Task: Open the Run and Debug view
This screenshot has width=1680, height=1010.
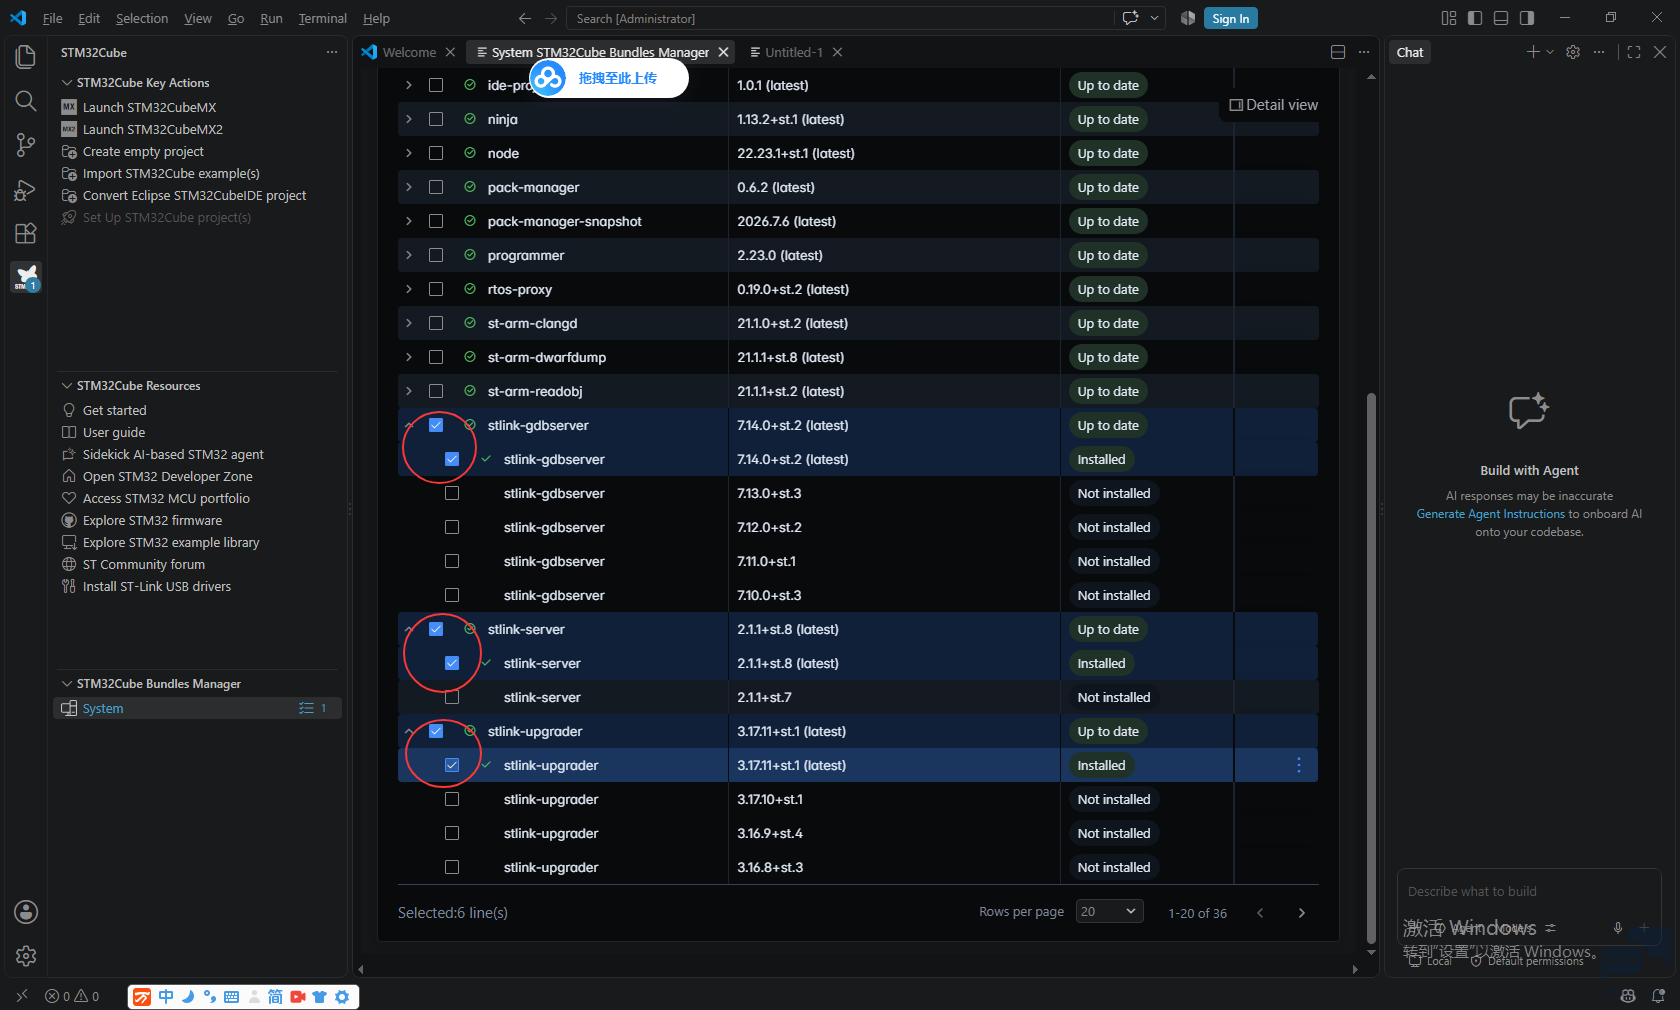Action: pos(26,189)
